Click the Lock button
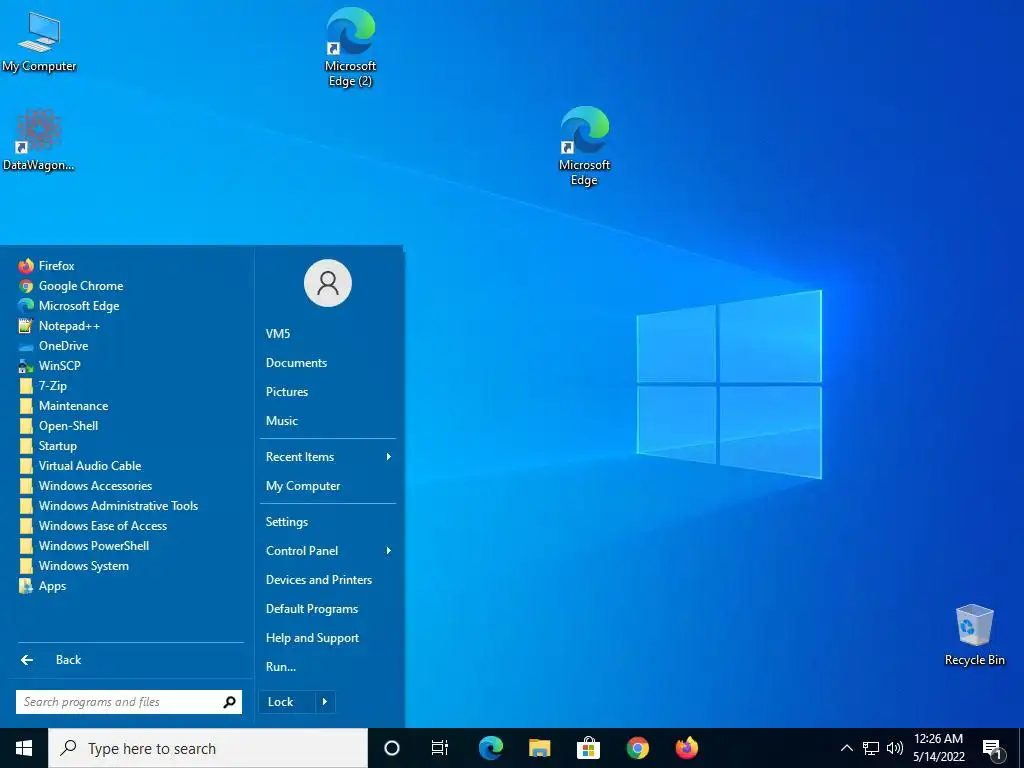 point(287,702)
